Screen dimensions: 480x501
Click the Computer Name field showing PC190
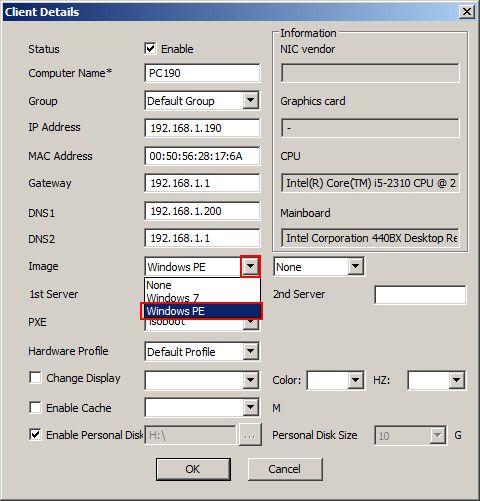(202, 73)
